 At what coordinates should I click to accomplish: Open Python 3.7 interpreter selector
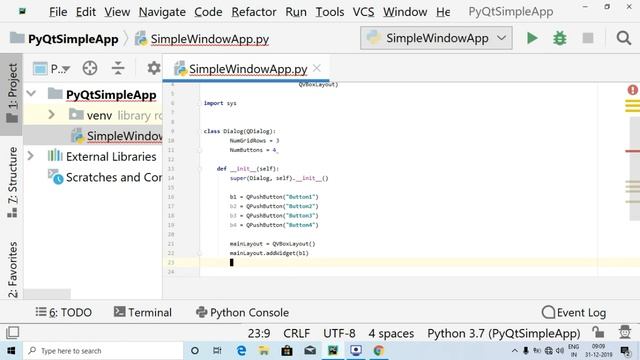(x=504, y=333)
